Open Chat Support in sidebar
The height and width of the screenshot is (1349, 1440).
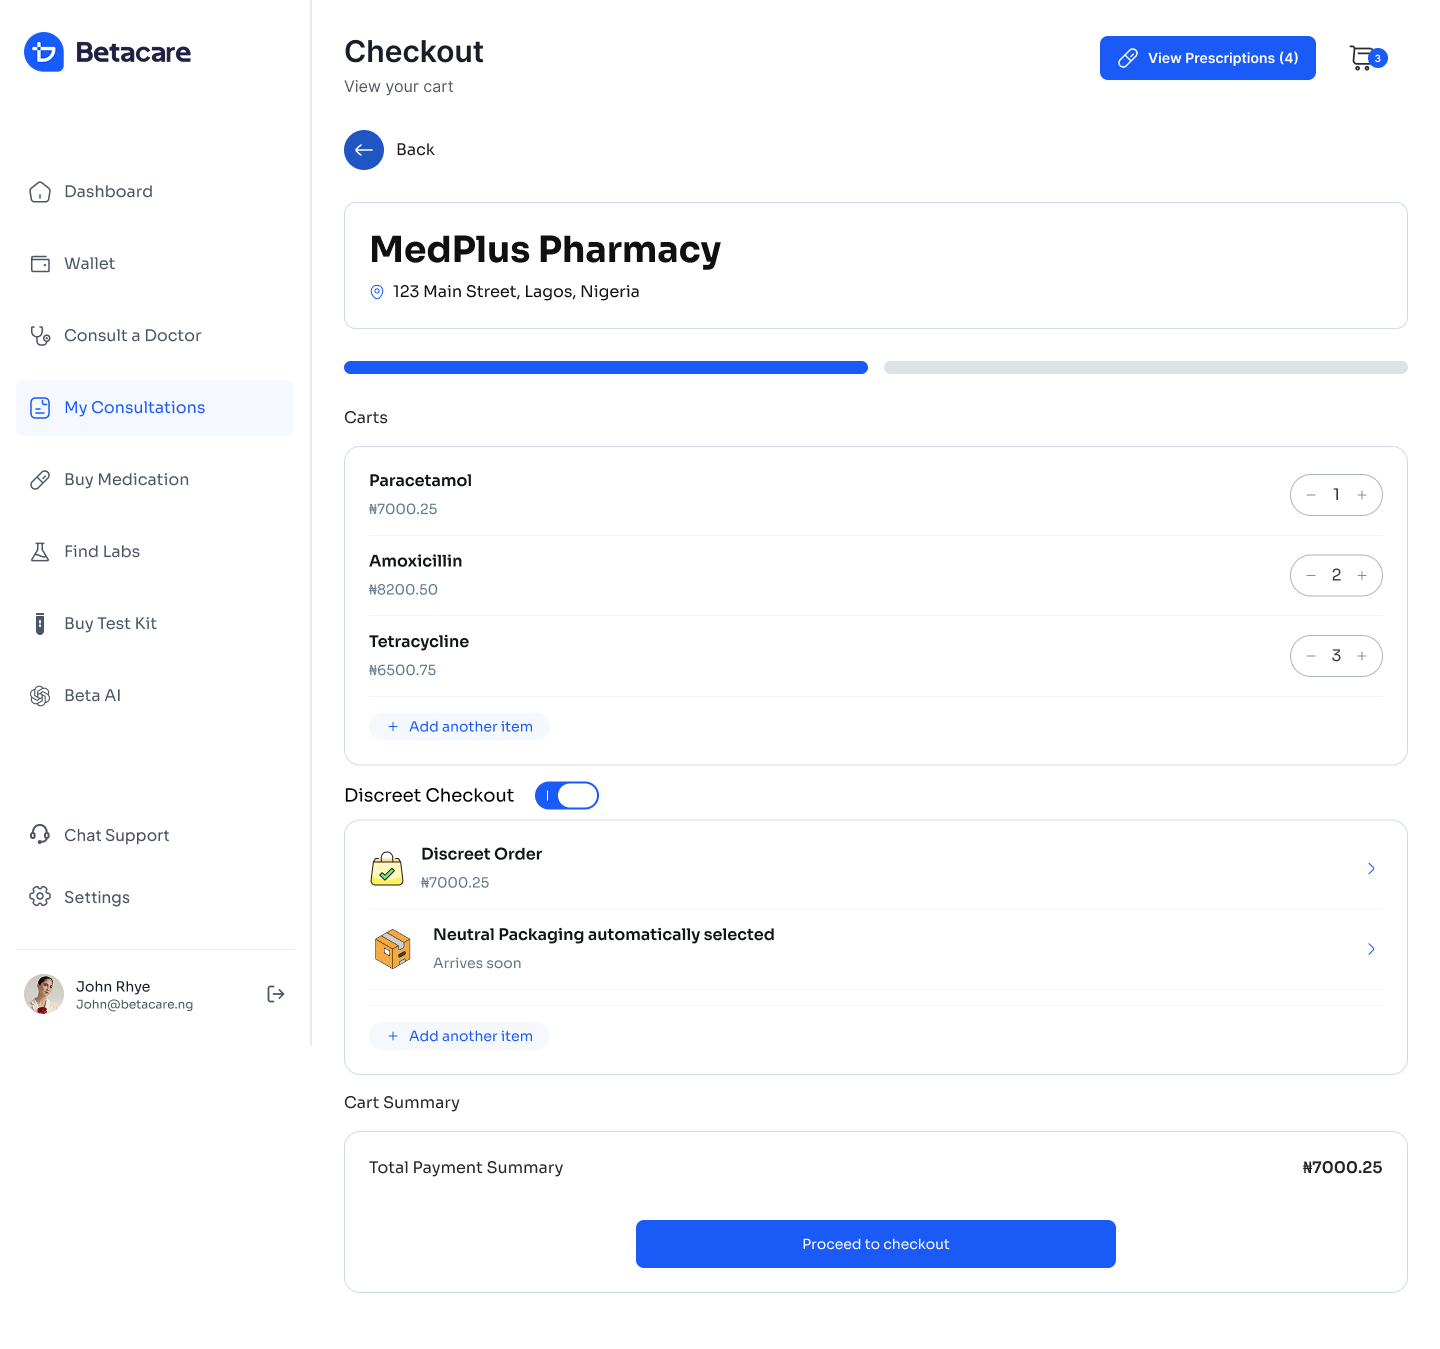pyautogui.click(x=155, y=835)
